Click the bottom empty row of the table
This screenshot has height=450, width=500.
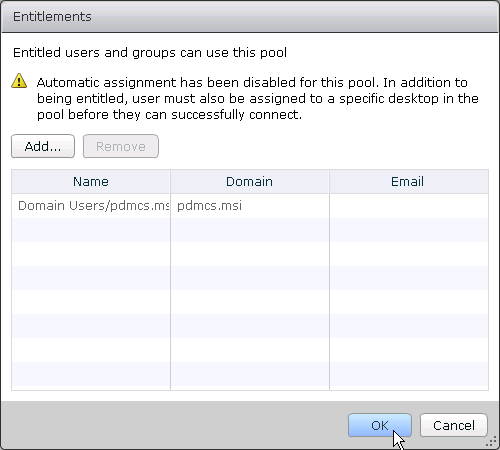click(250, 374)
